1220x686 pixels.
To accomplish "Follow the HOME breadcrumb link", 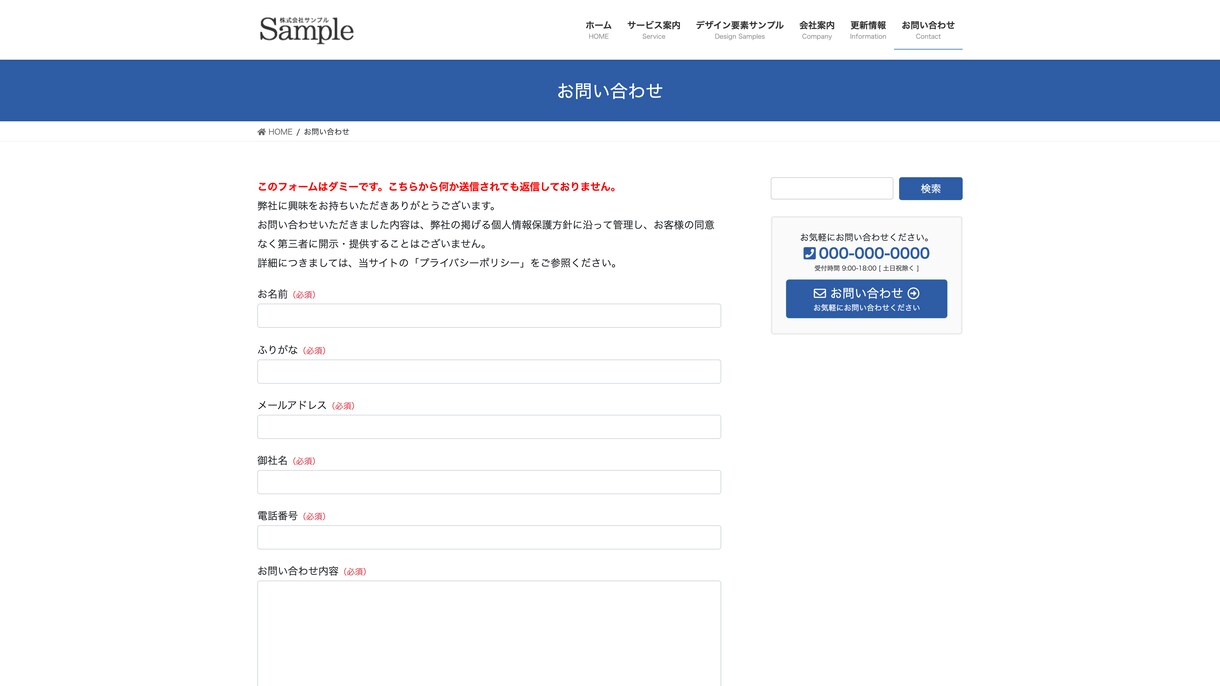I will click(275, 132).
